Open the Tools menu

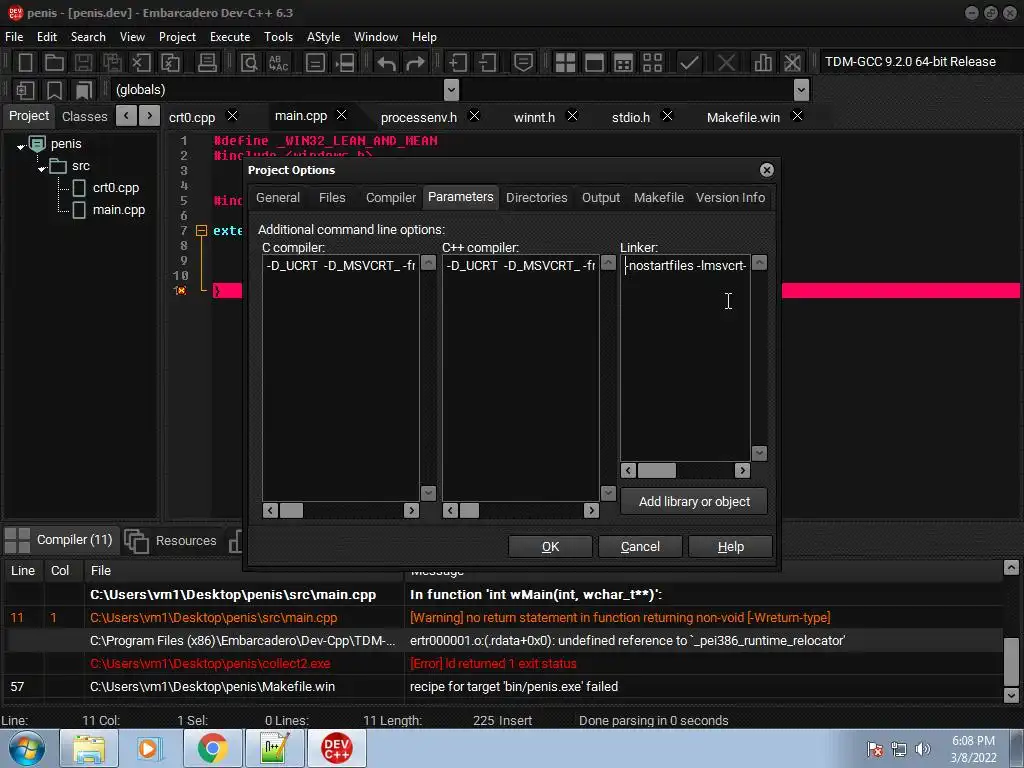coord(278,37)
